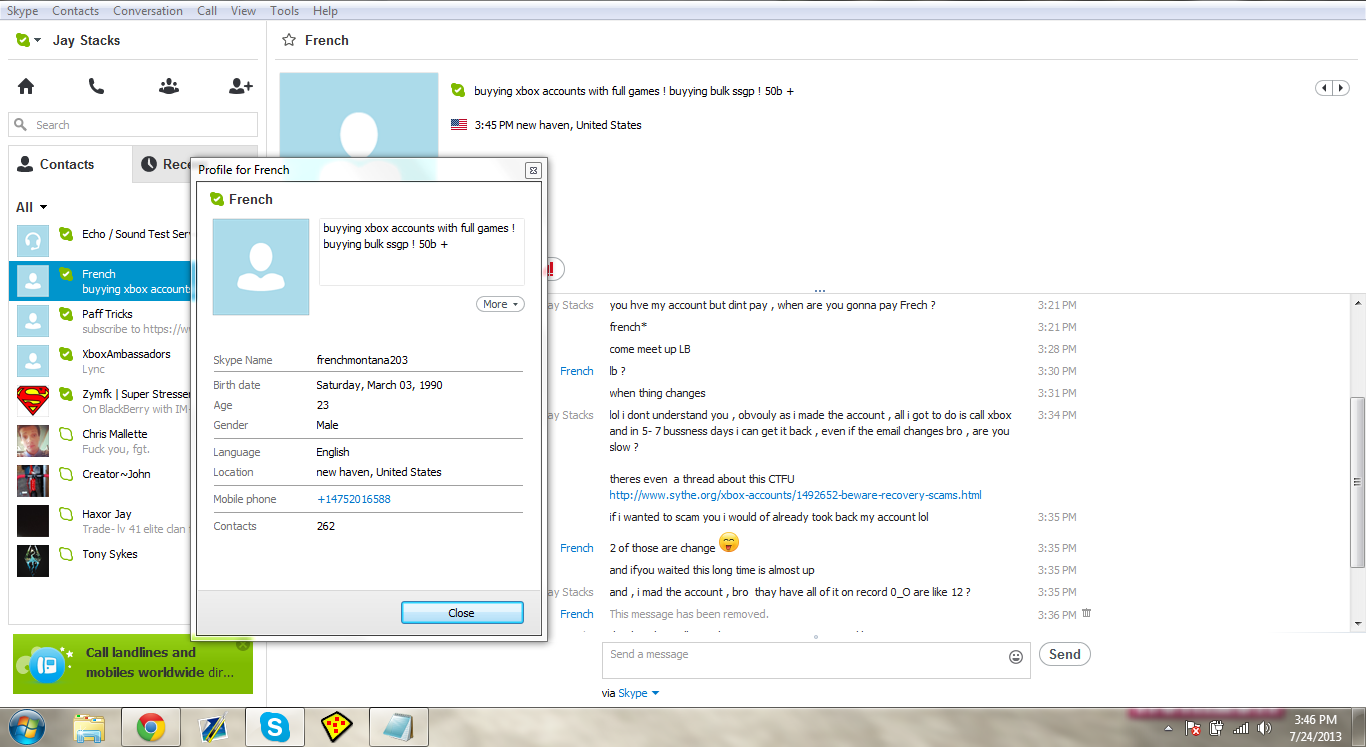Click the smiley emoticon picker icon
This screenshot has height=747, width=1366.
pyautogui.click(x=1016, y=657)
